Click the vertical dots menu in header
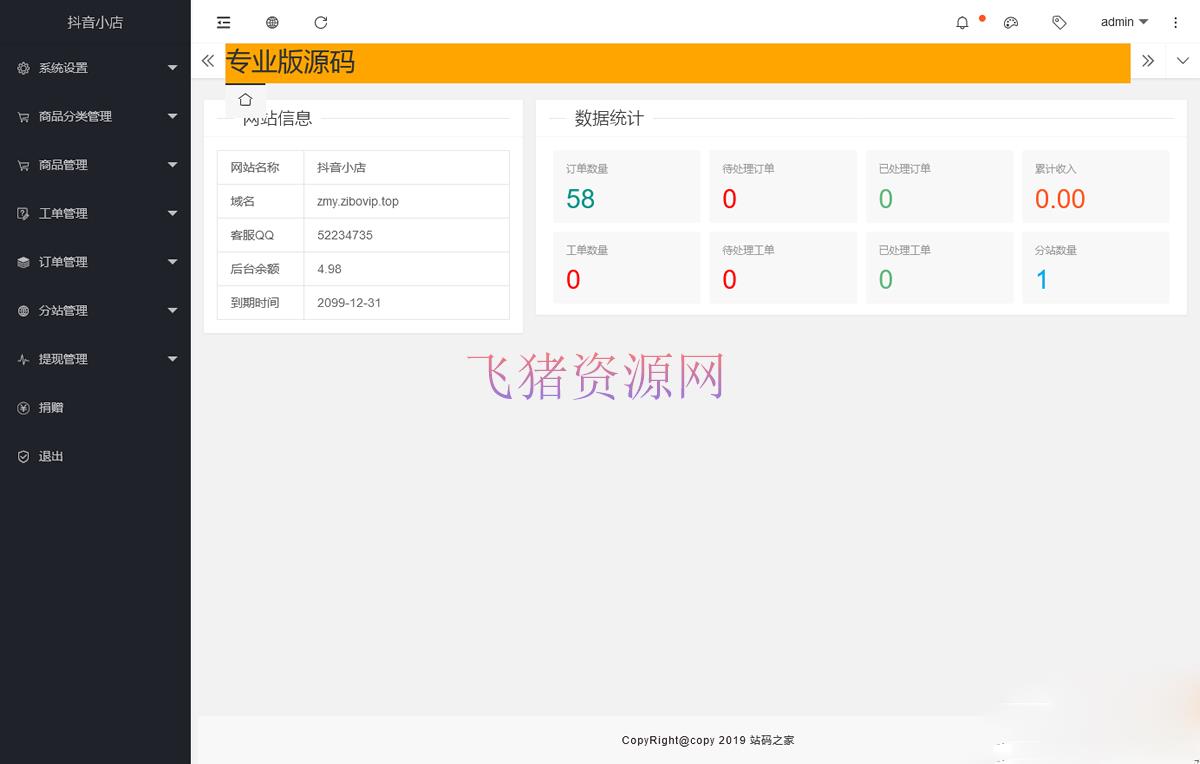The image size is (1200, 764). coord(1175,22)
